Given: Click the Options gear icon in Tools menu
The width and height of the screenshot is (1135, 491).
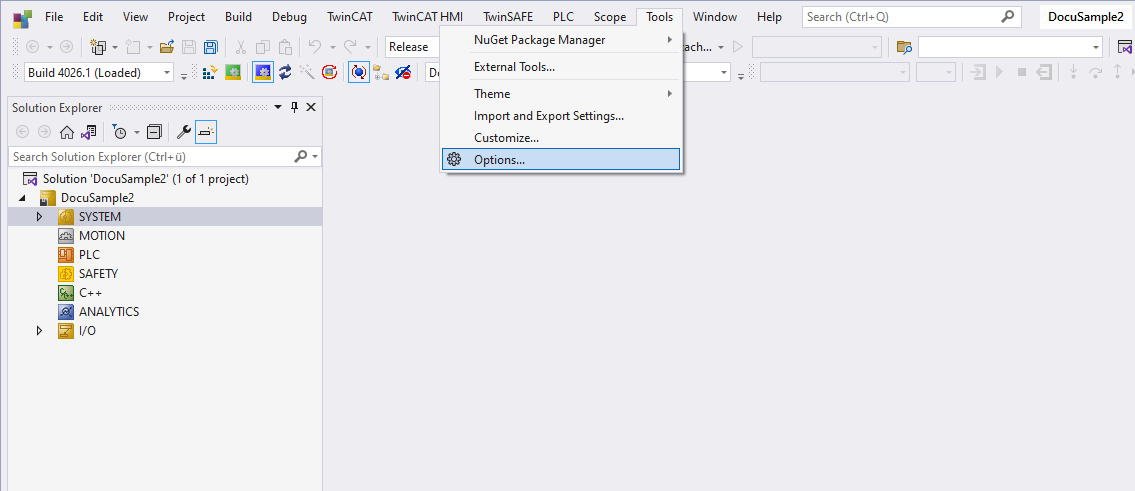Looking at the screenshot, I should 454,159.
